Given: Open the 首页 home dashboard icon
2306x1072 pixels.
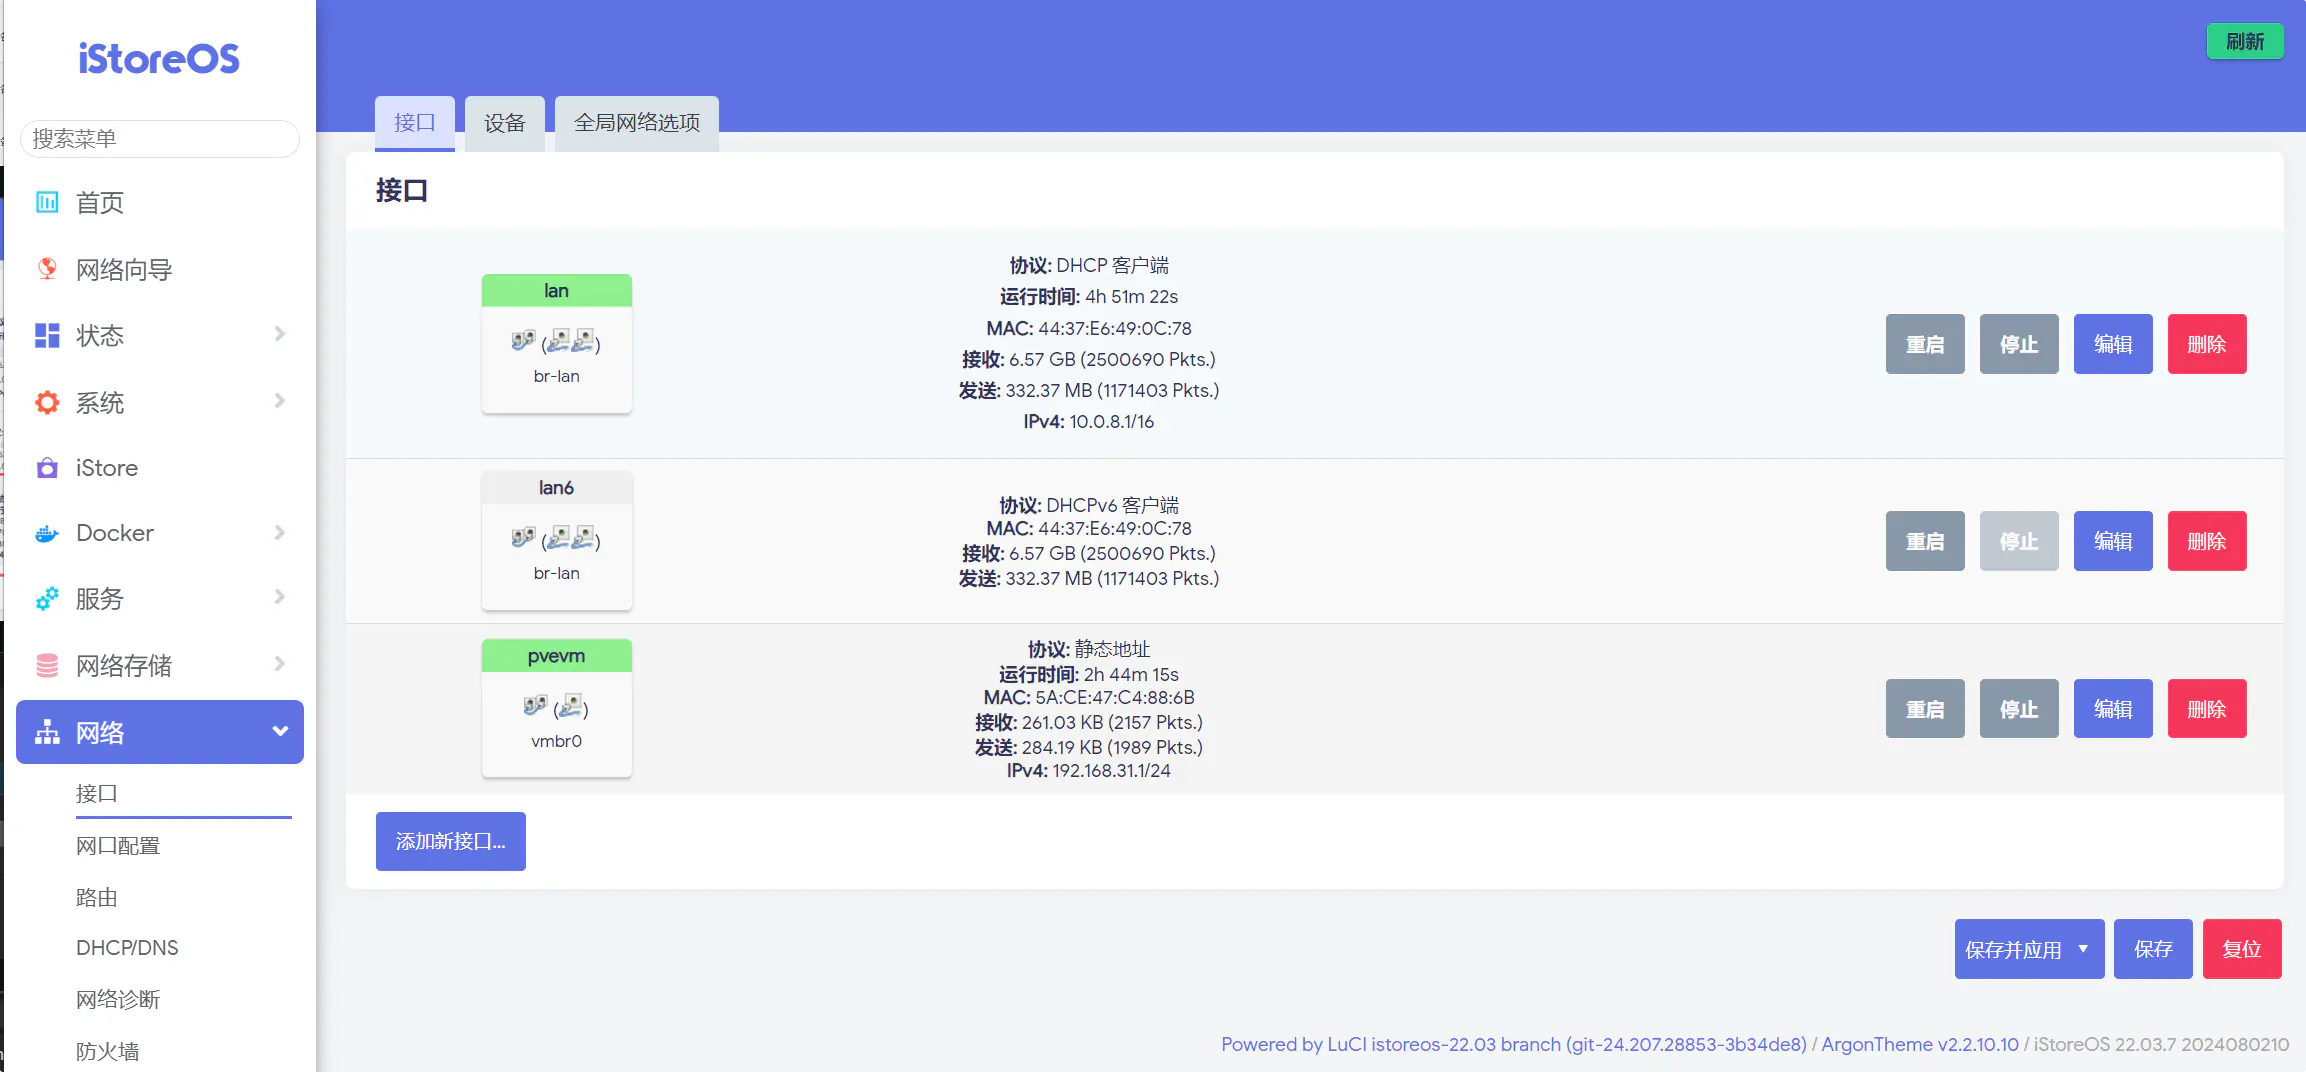Looking at the screenshot, I should [x=47, y=203].
